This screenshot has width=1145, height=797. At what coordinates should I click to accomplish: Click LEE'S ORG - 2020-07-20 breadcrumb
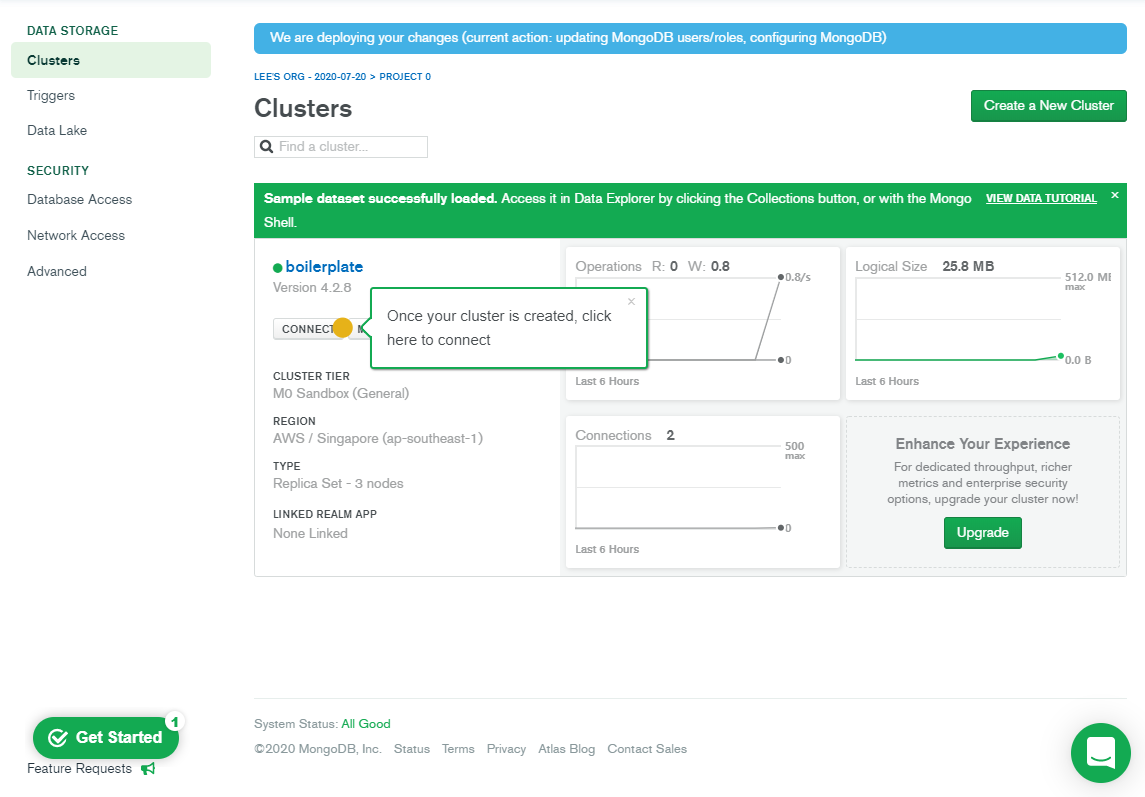click(x=310, y=77)
